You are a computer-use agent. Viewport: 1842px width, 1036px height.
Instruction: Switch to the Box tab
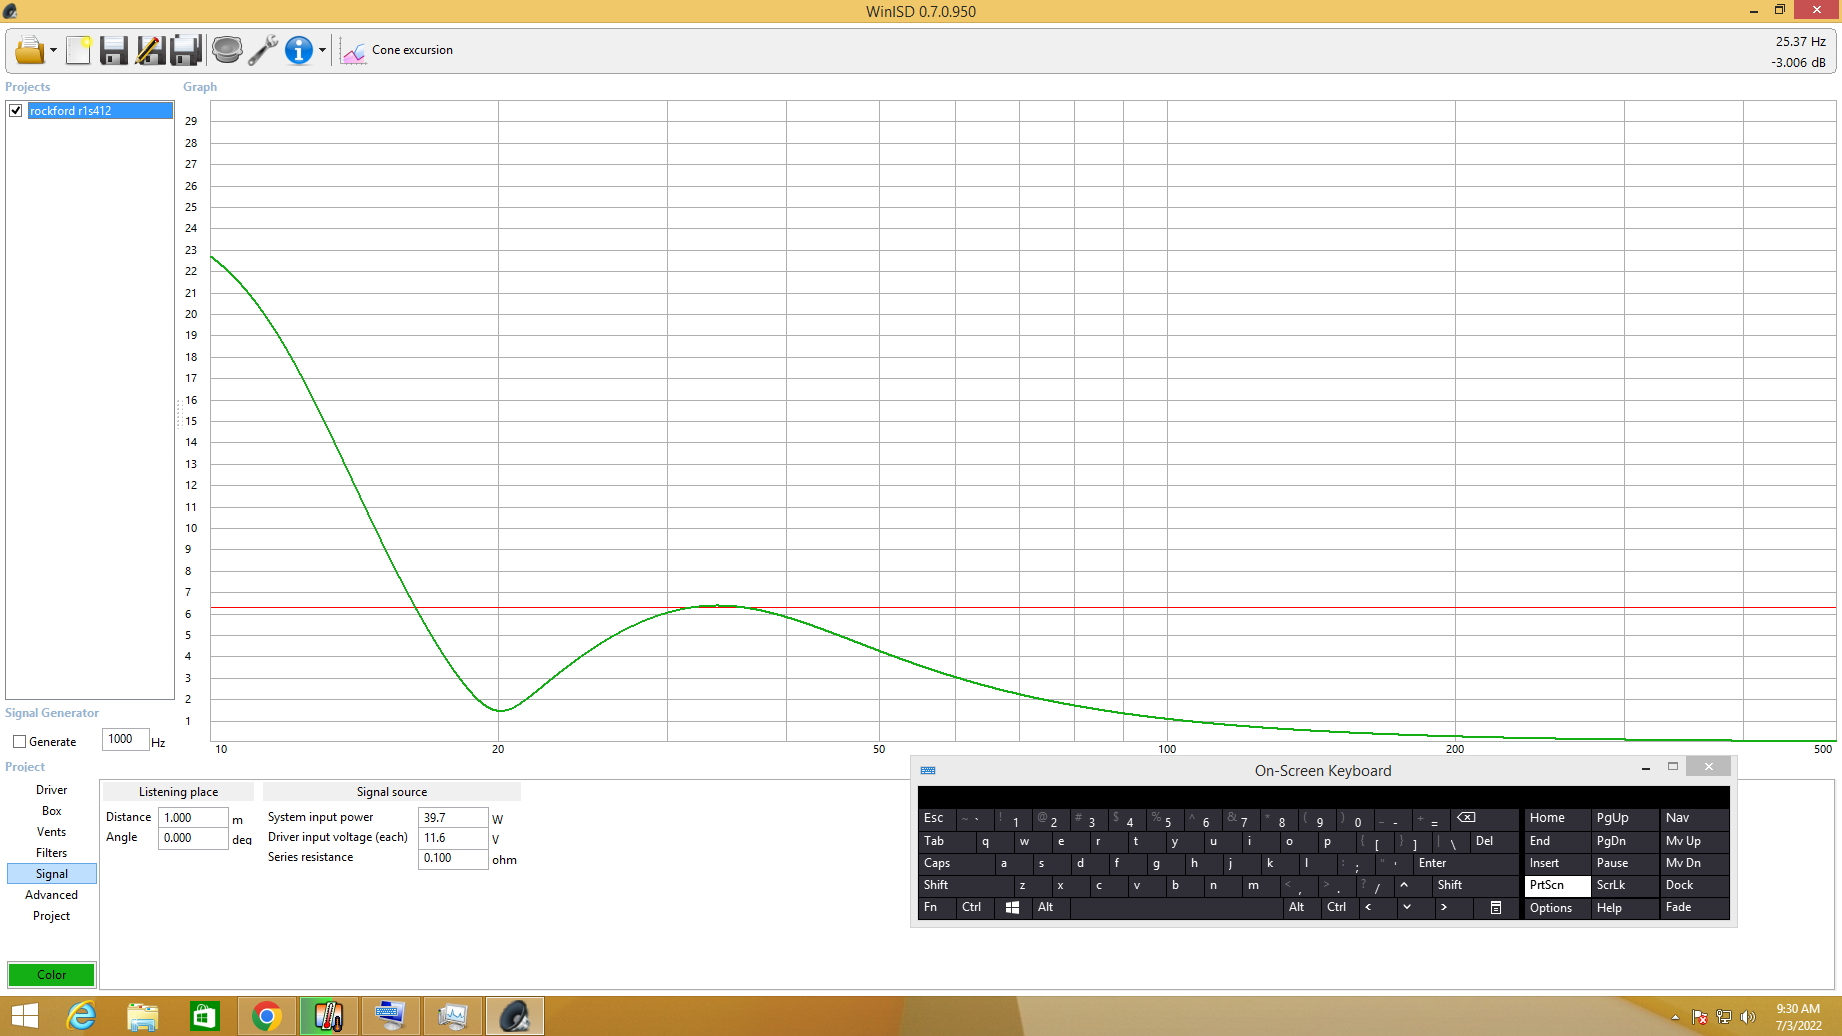click(x=52, y=811)
